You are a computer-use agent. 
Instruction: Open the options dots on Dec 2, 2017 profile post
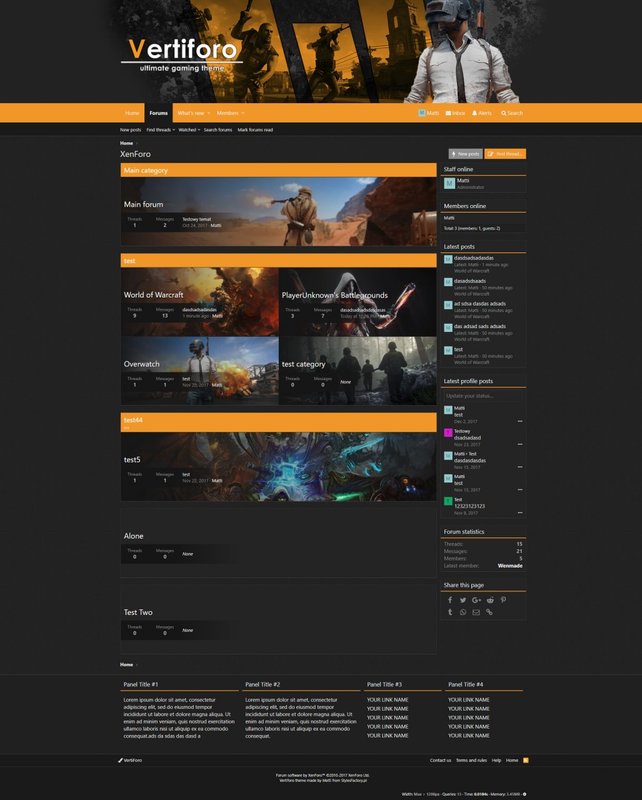coord(520,421)
